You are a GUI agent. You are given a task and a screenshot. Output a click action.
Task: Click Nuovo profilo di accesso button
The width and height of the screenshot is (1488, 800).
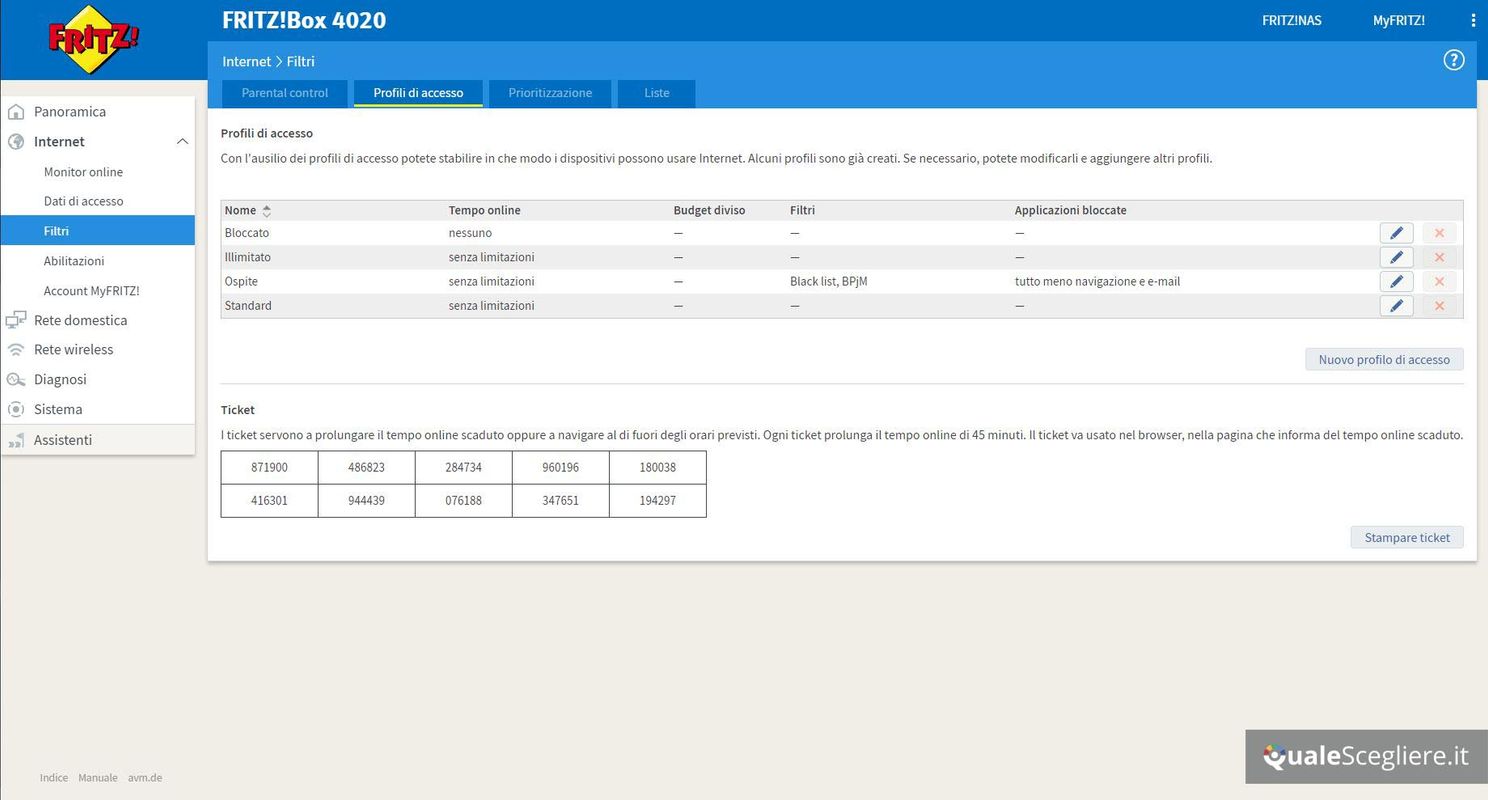coord(1383,360)
